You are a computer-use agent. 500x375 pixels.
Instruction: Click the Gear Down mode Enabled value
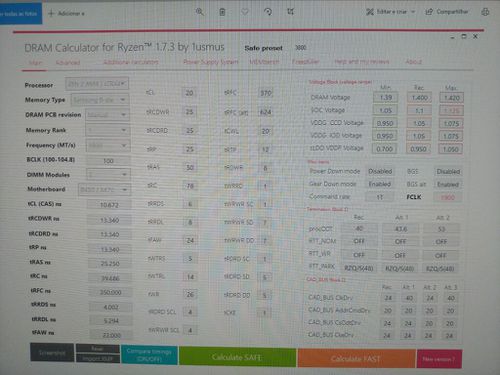pos(380,184)
